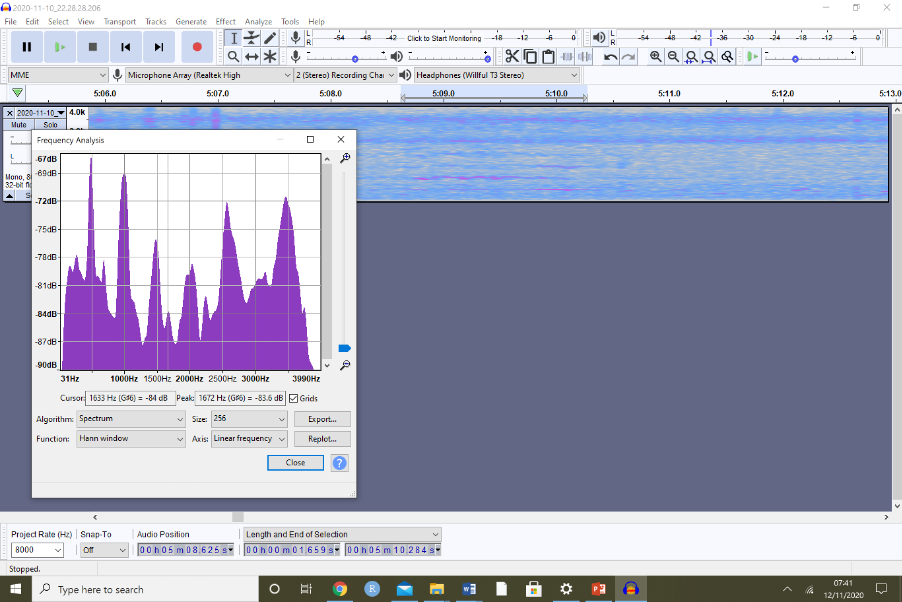Fit project to width zoom icon
The image size is (902, 602).
tap(709, 56)
